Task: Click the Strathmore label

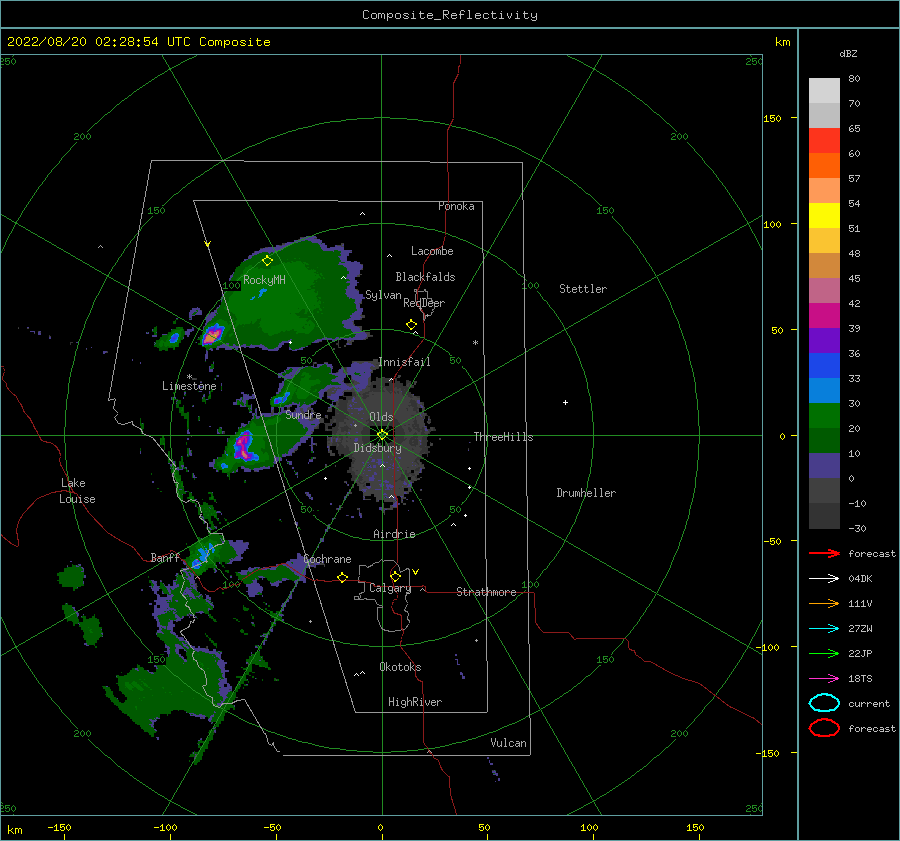Action: 486,592
